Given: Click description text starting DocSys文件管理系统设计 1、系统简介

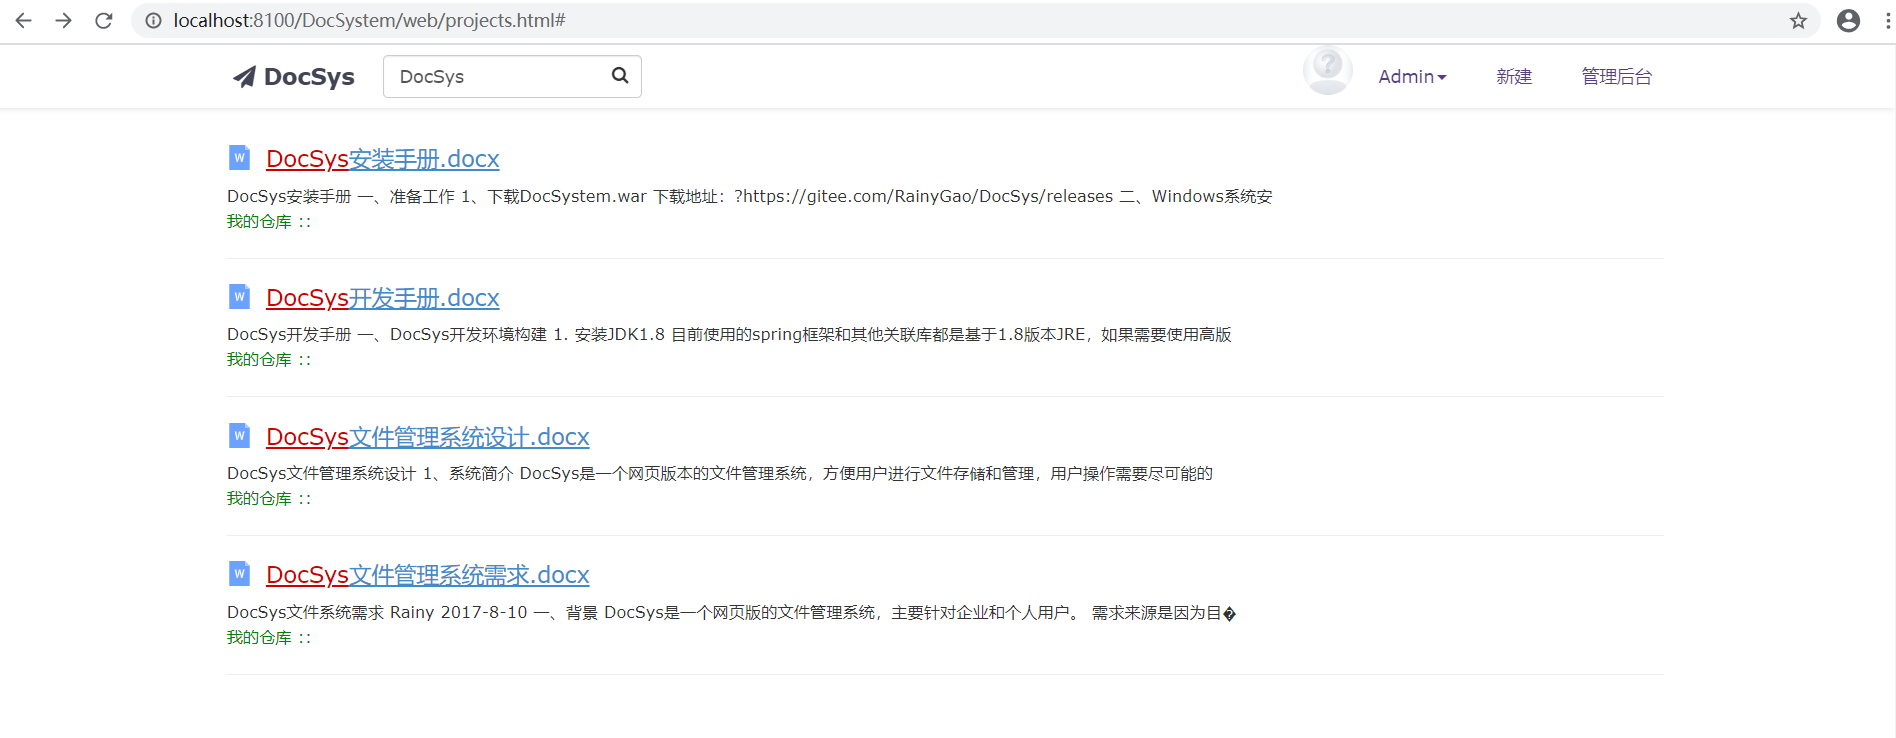Looking at the screenshot, I should [719, 473].
